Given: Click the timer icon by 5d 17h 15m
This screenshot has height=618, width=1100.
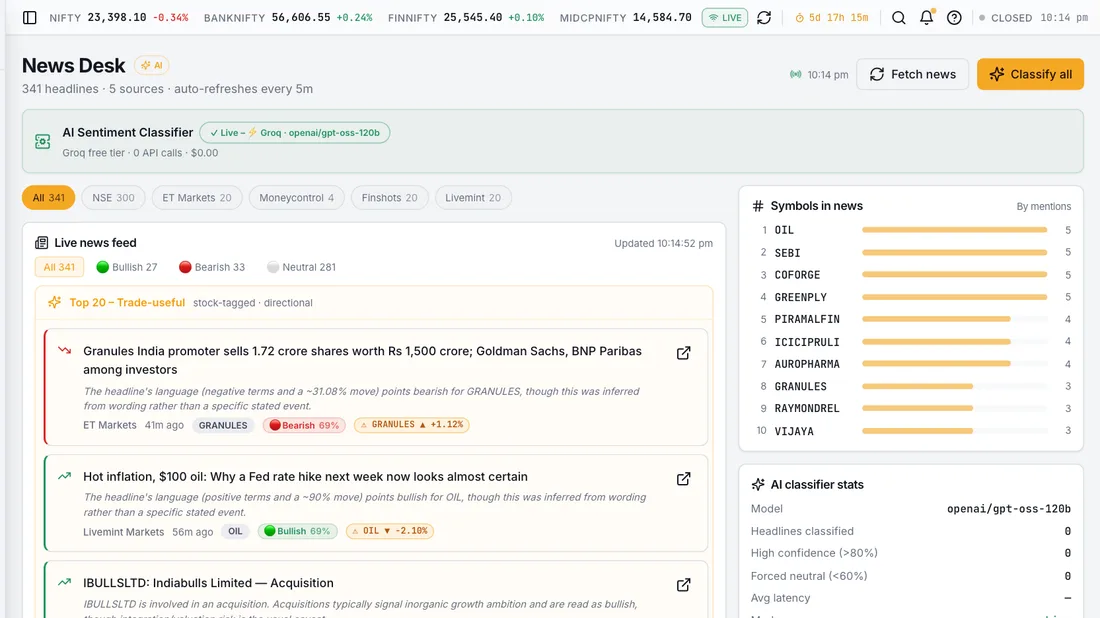Looking at the screenshot, I should [799, 18].
